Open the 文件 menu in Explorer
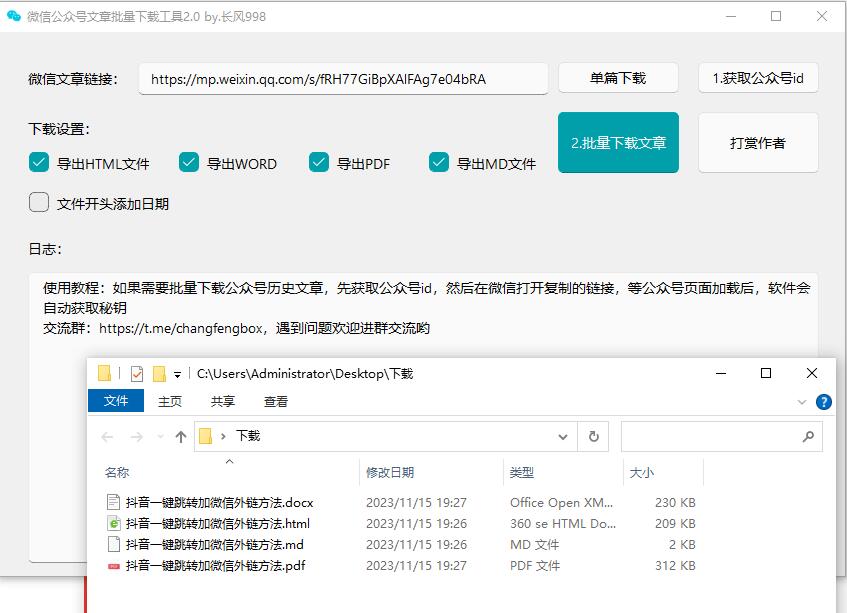847x613 pixels. tap(116, 401)
